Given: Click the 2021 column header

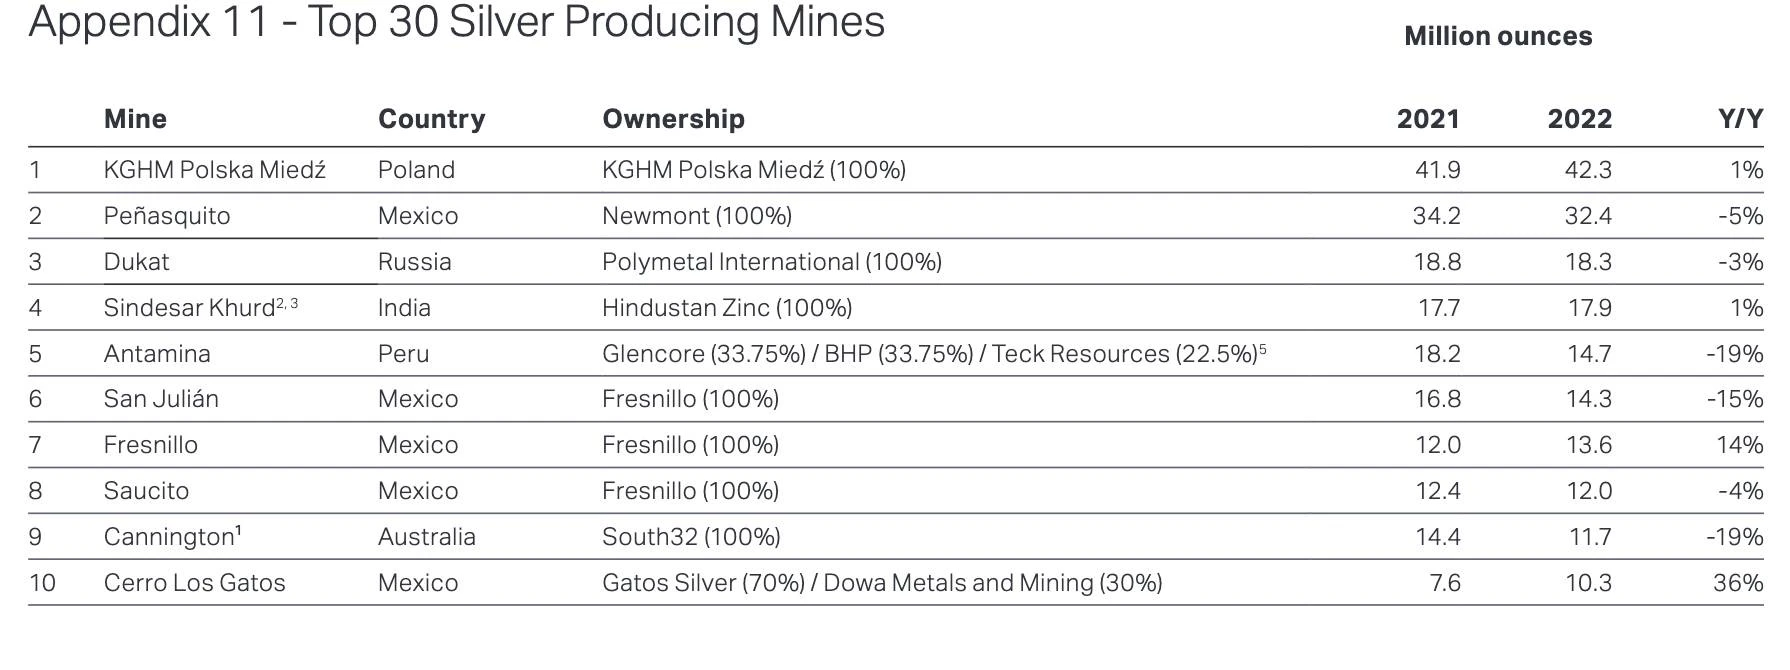Looking at the screenshot, I should pyautogui.click(x=1428, y=119).
